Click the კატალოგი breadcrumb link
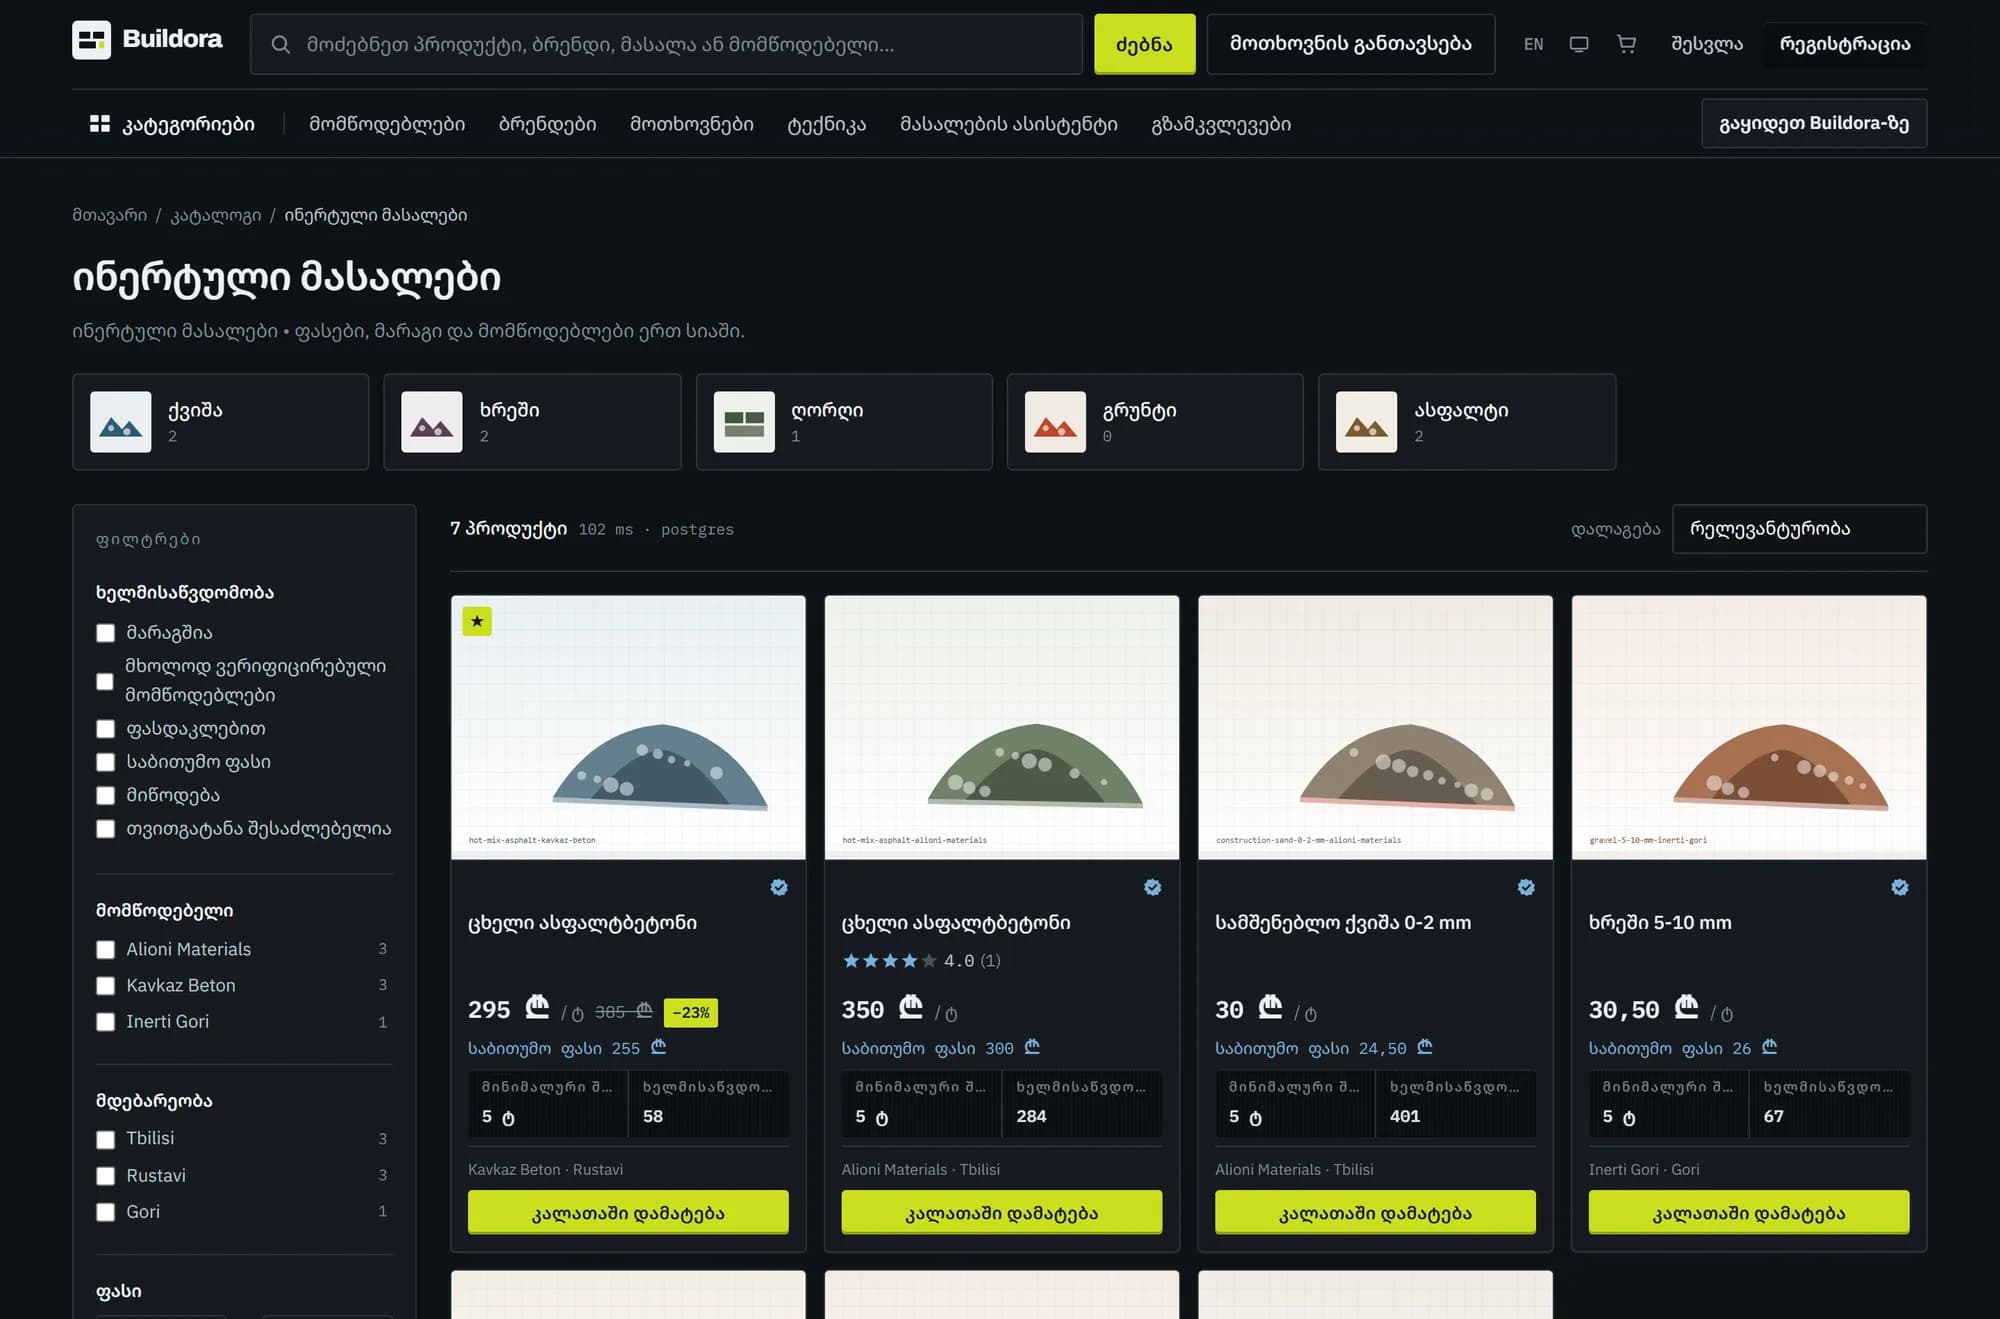 point(215,215)
